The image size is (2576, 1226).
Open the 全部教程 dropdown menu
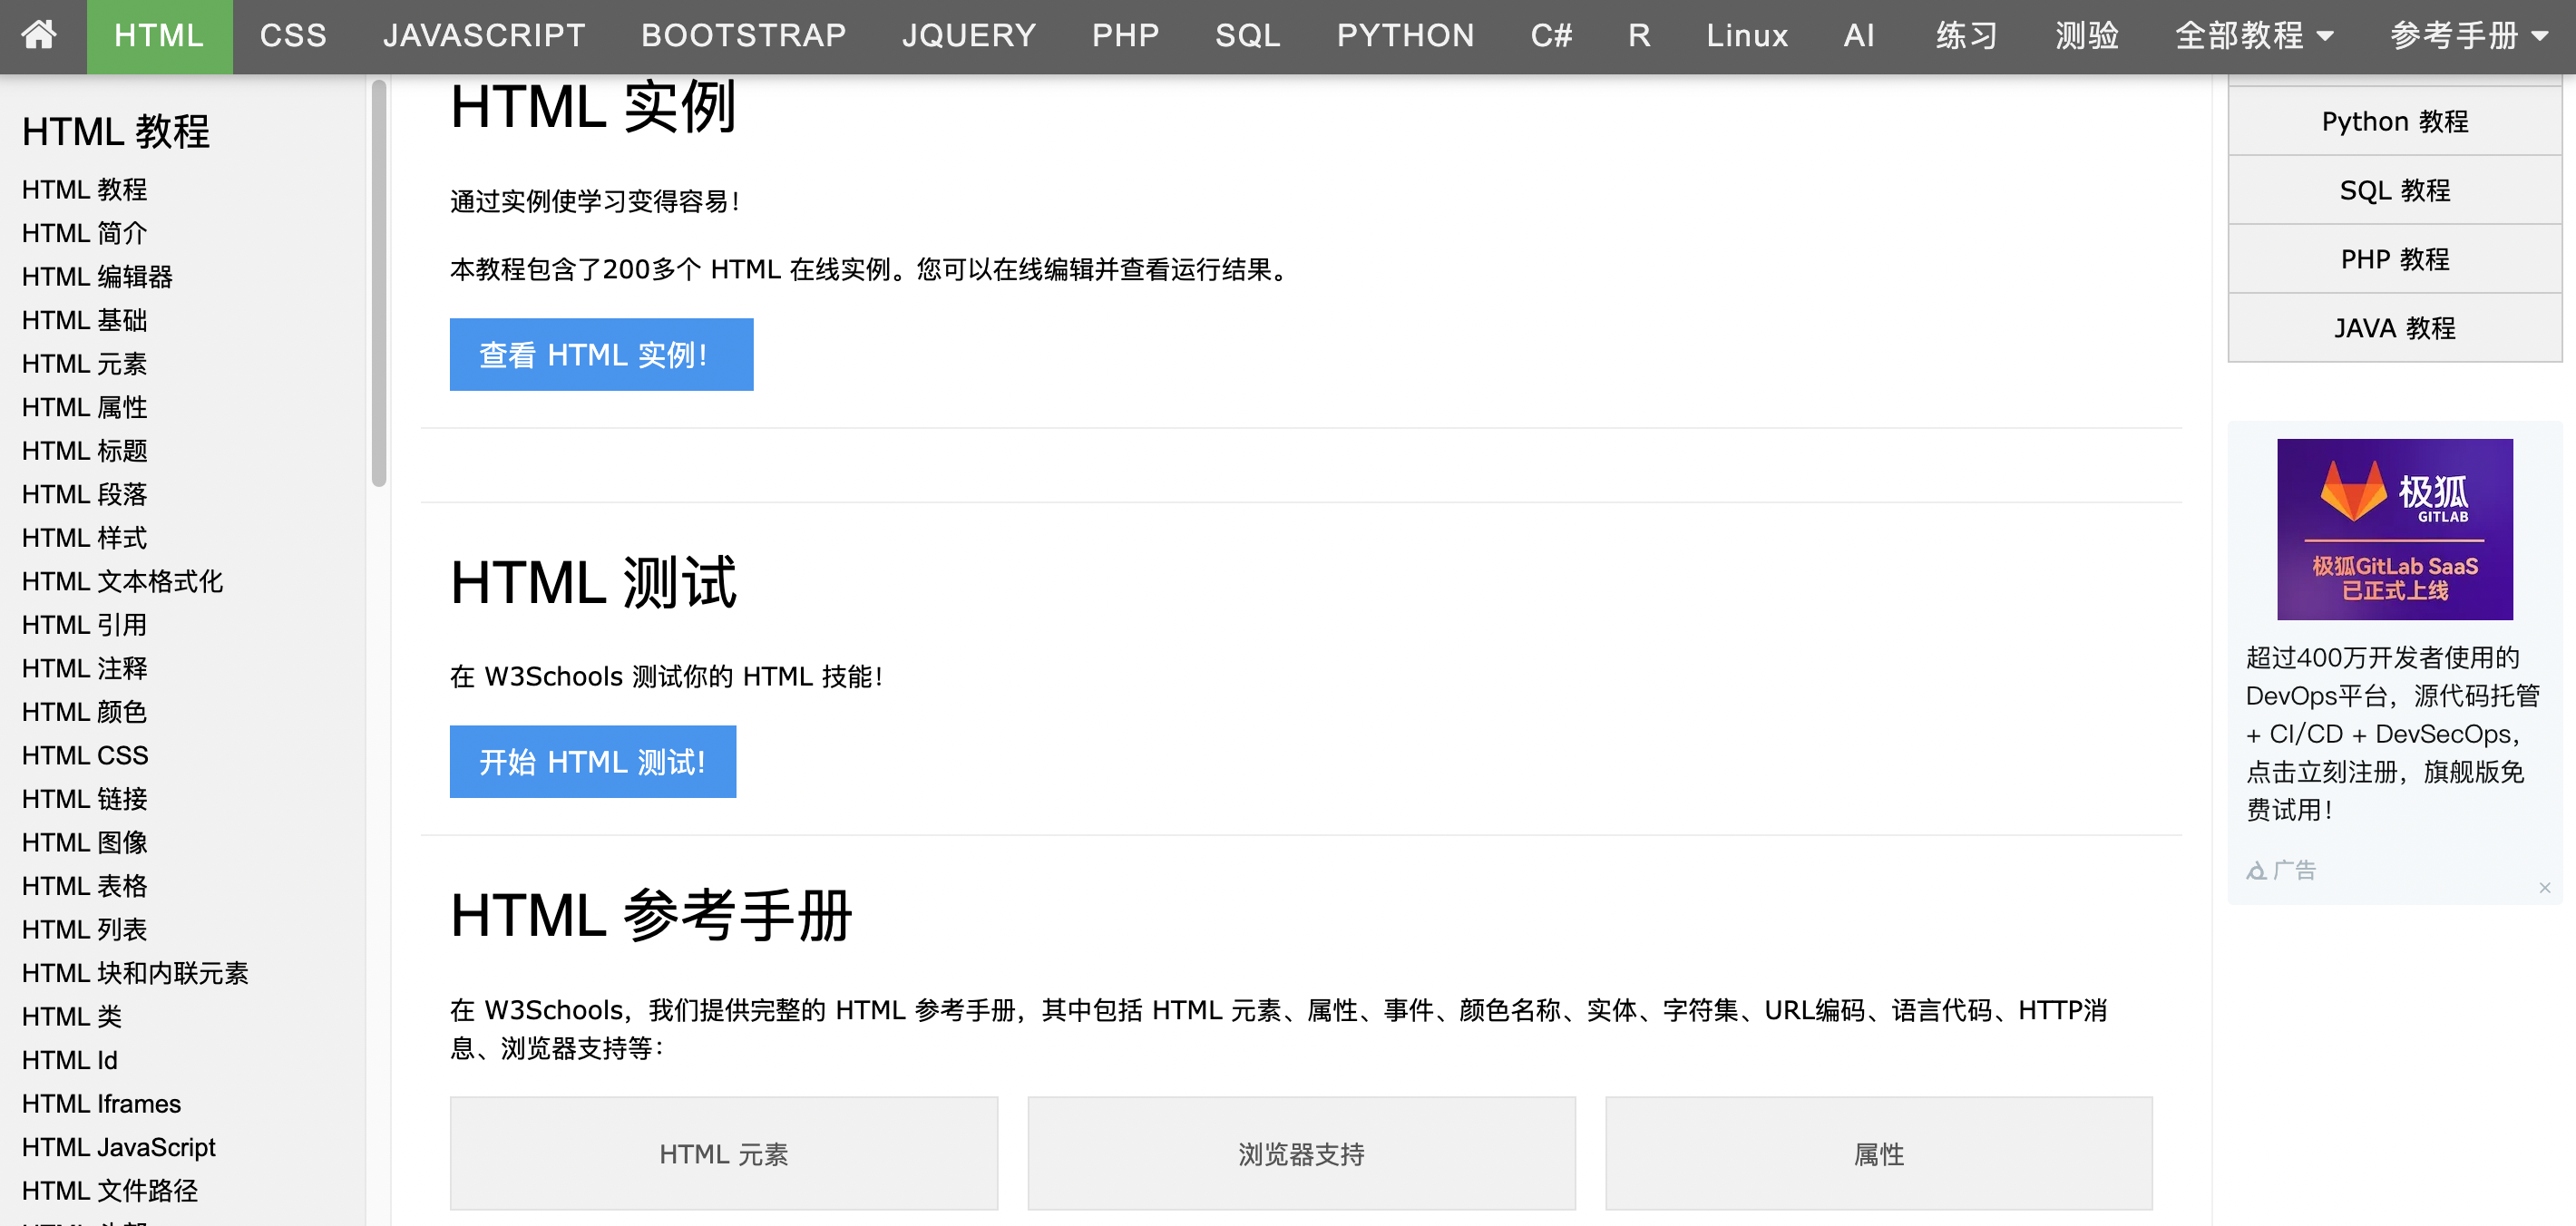[2254, 36]
